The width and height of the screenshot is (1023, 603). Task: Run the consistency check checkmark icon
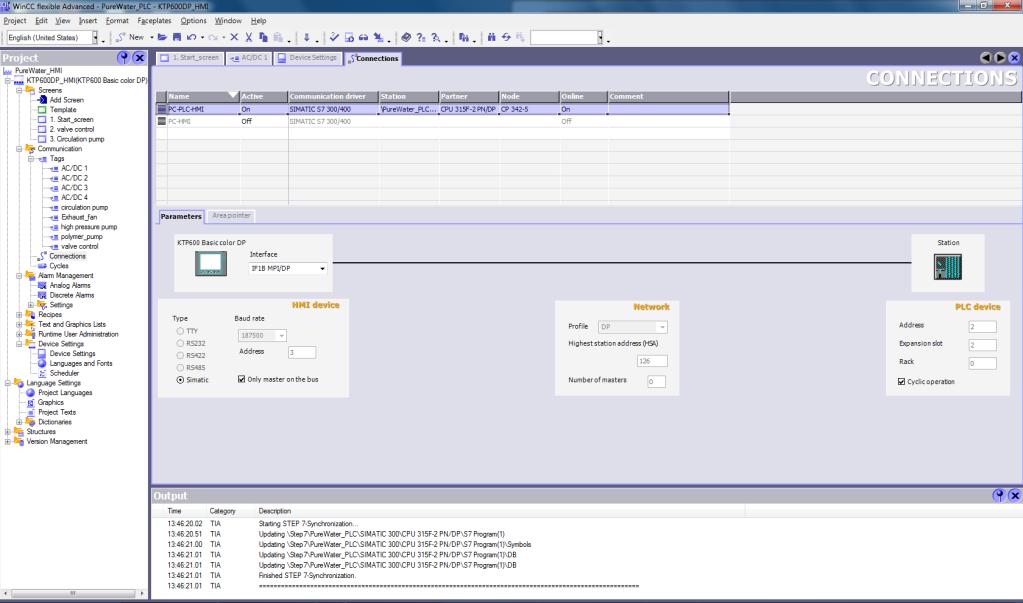(x=334, y=37)
